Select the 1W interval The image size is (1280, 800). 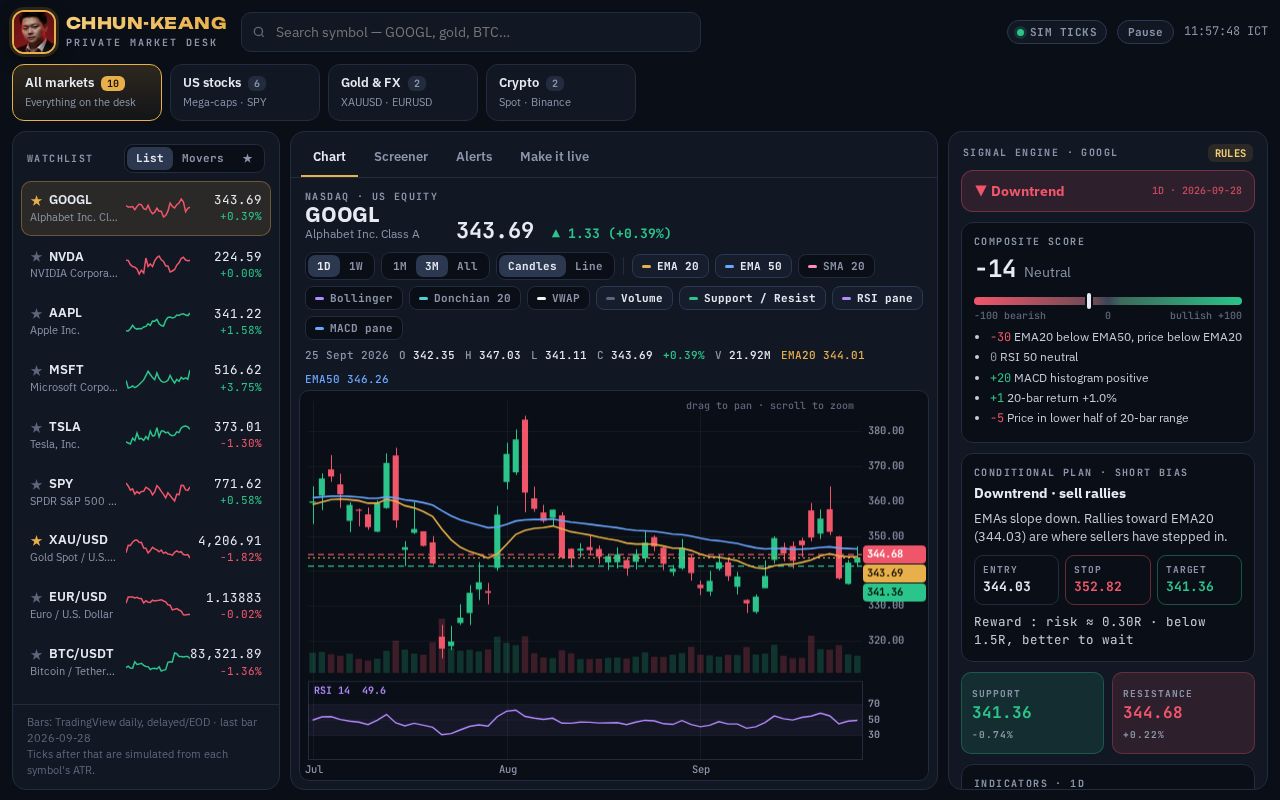pos(356,266)
